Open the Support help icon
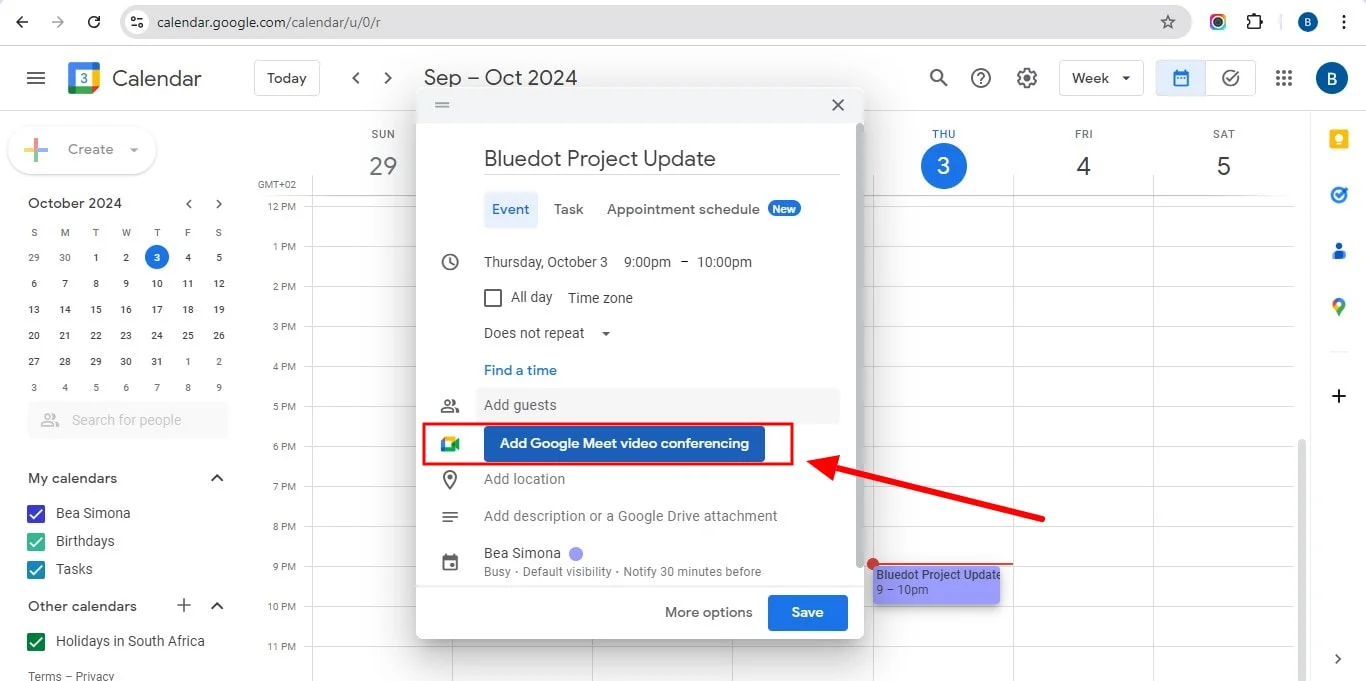Image resolution: width=1366 pixels, height=681 pixels. pos(981,78)
